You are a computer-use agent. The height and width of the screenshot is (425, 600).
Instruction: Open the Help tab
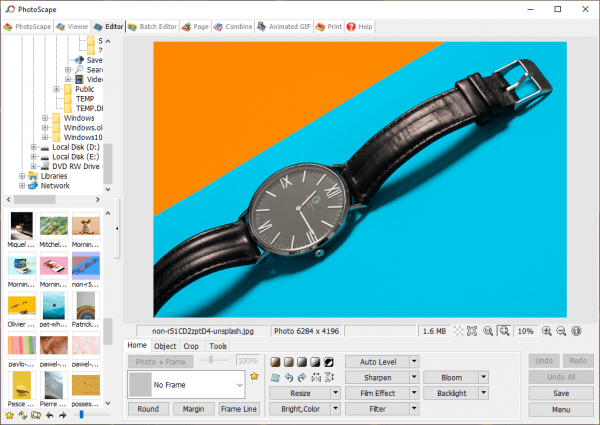(359, 27)
